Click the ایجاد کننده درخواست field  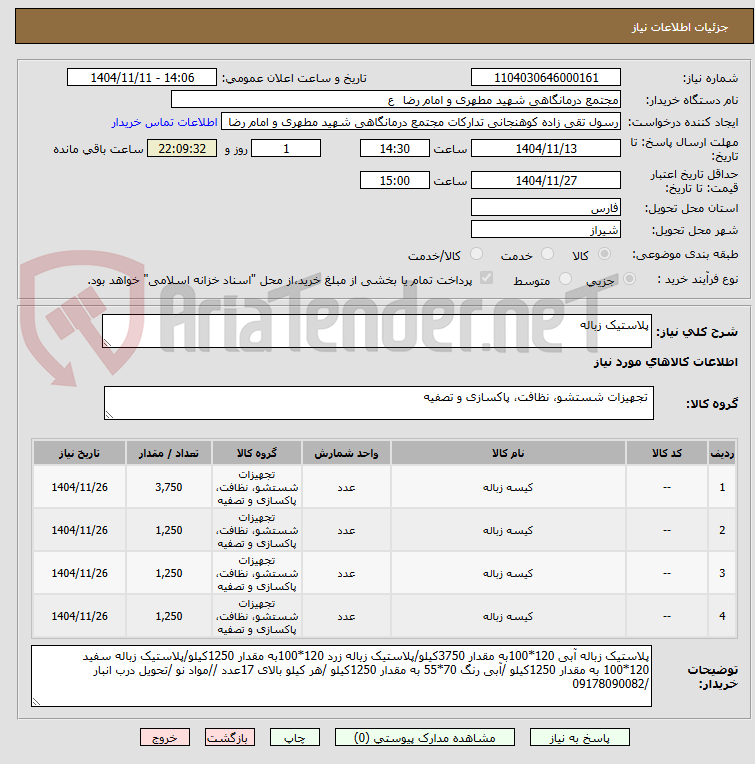click(421, 122)
